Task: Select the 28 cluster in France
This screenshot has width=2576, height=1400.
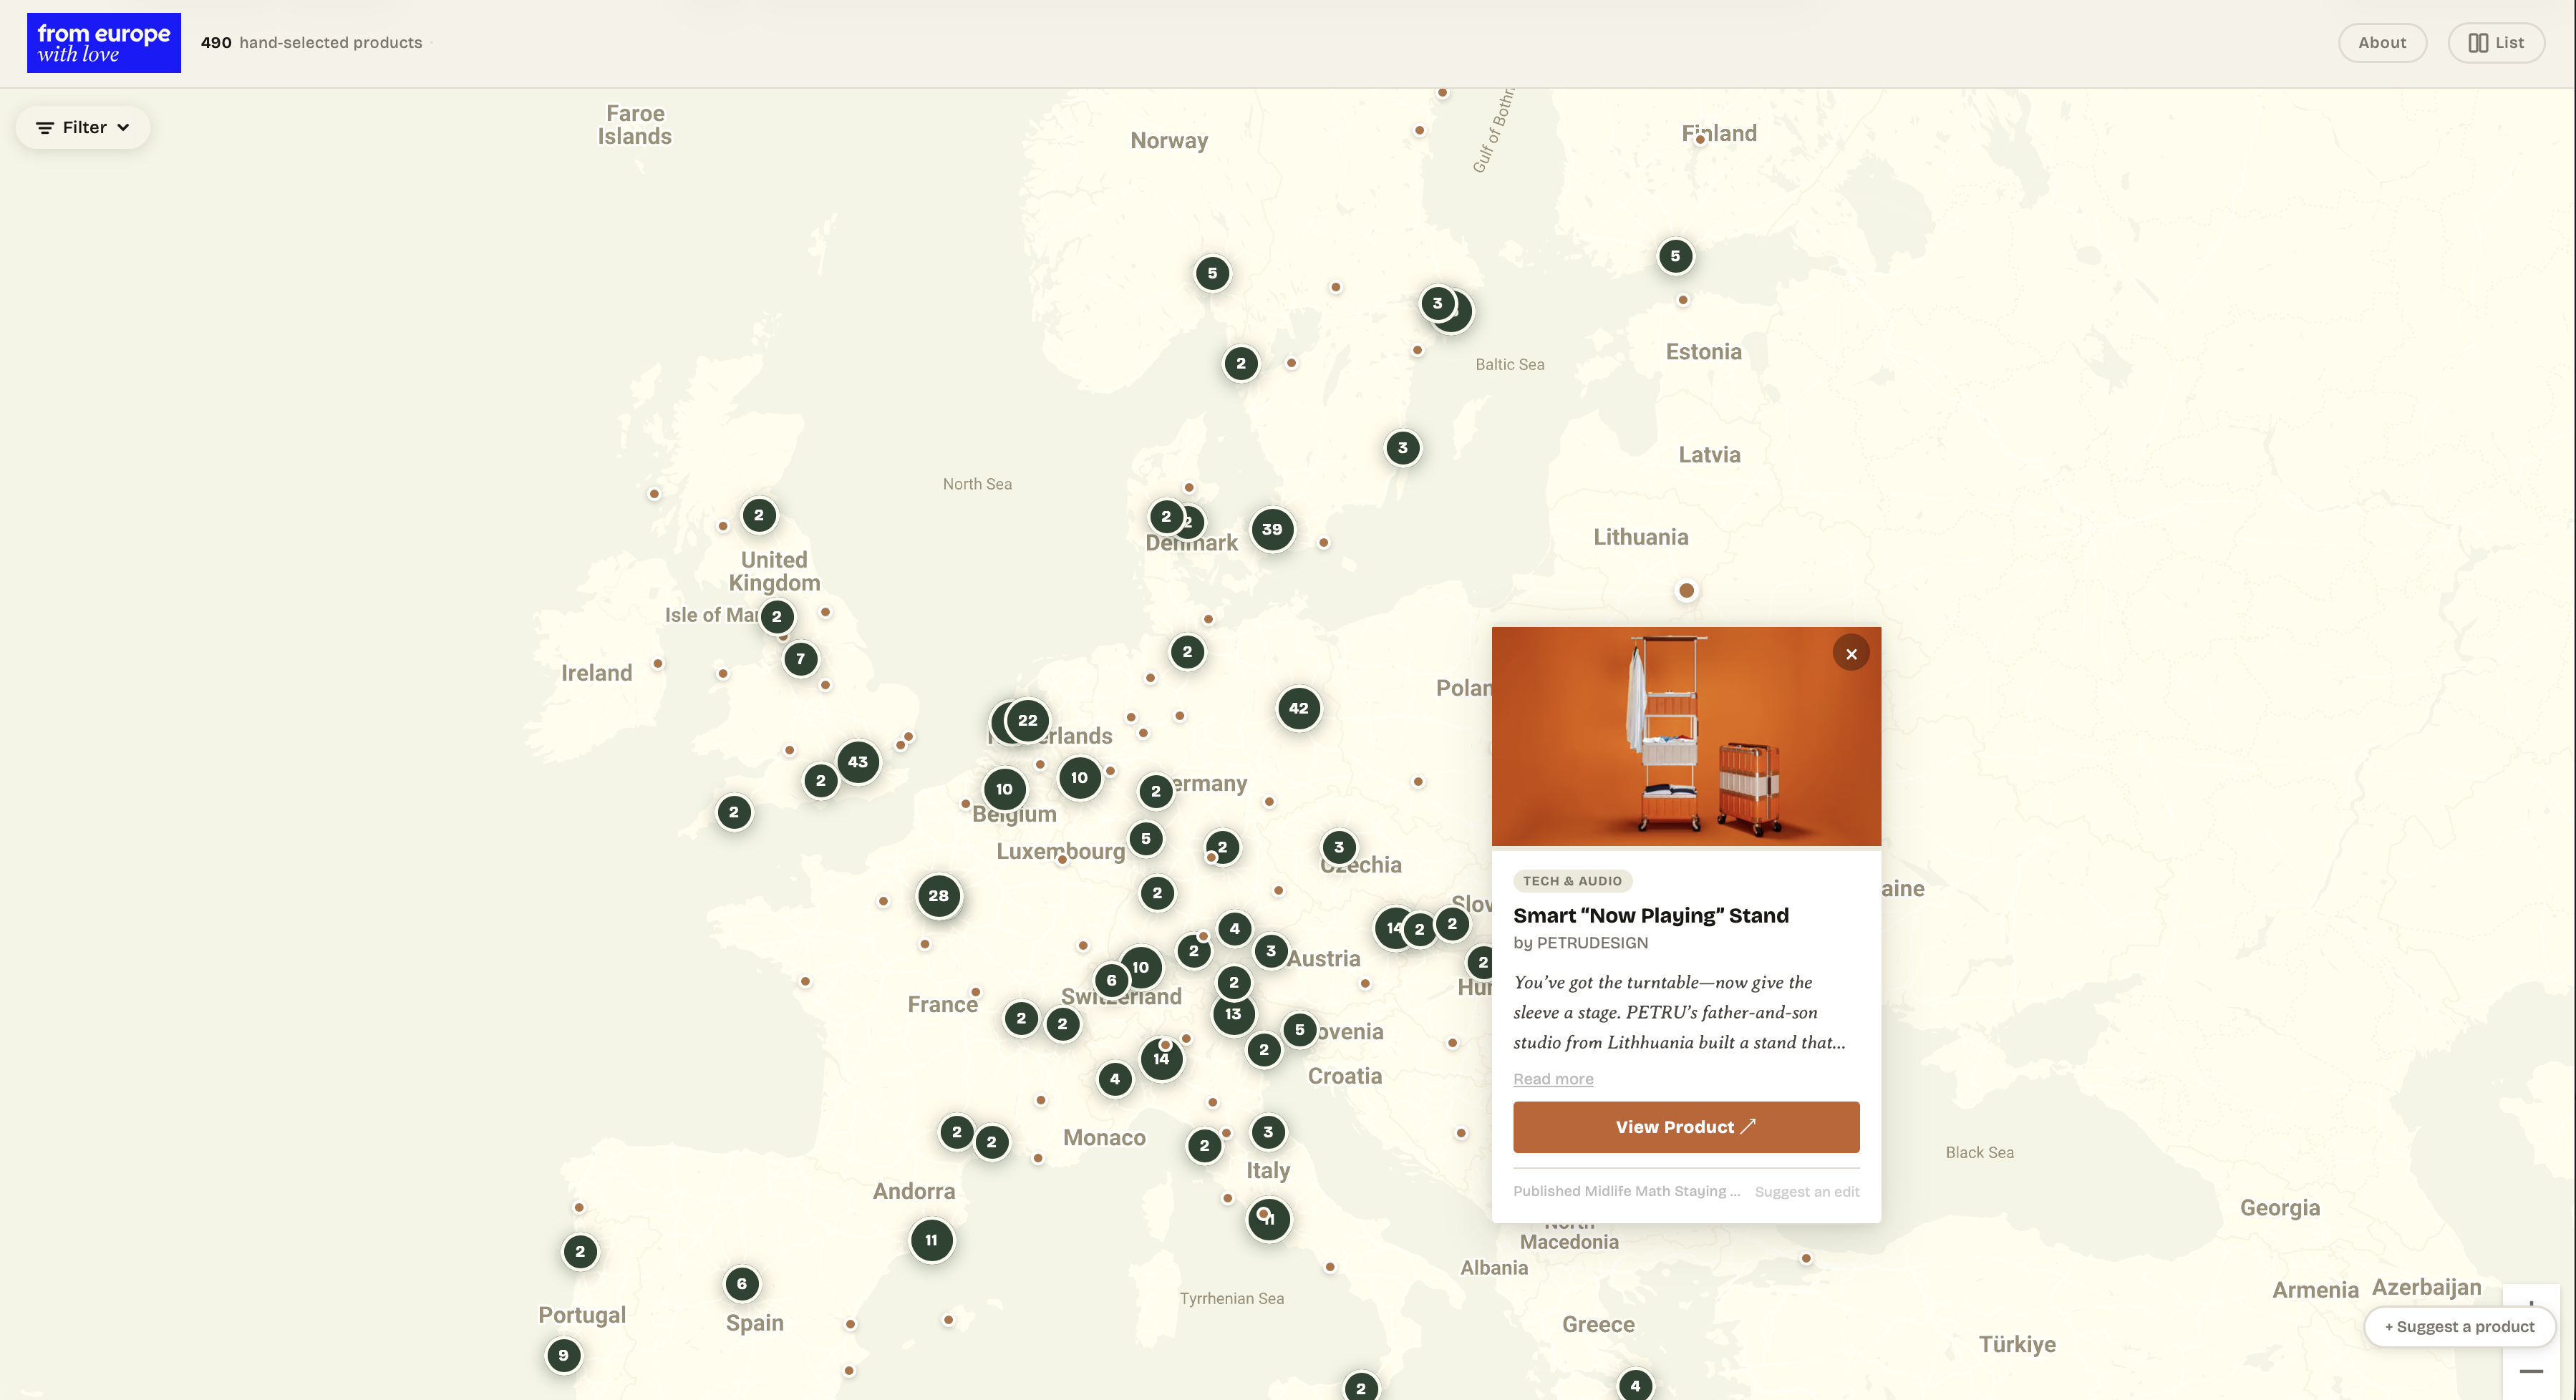Action: tap(937, 896)
